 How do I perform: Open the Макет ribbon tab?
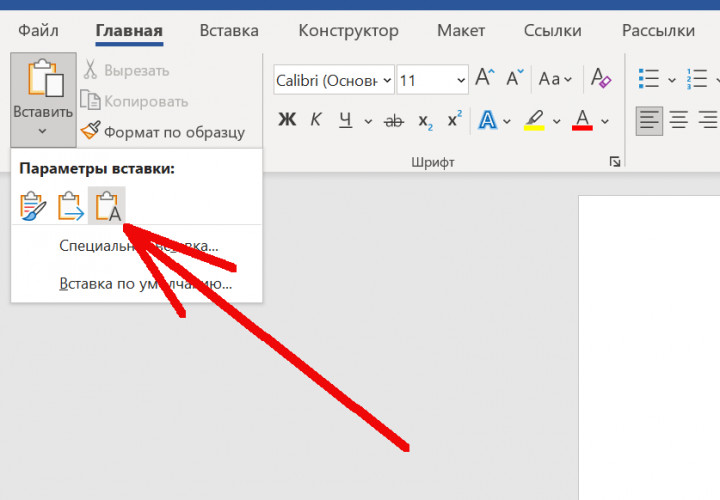(x=460, y=31)
